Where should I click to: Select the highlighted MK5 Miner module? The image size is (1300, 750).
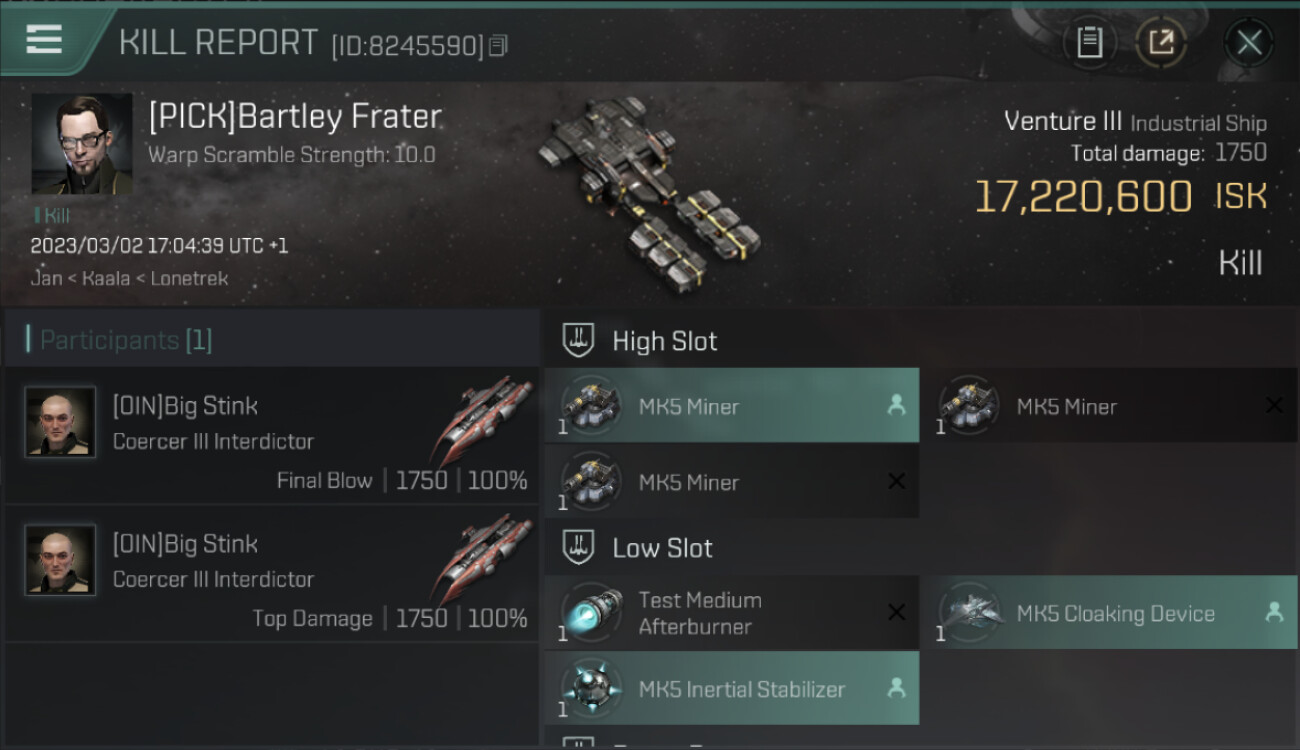(x=731, y=406)
